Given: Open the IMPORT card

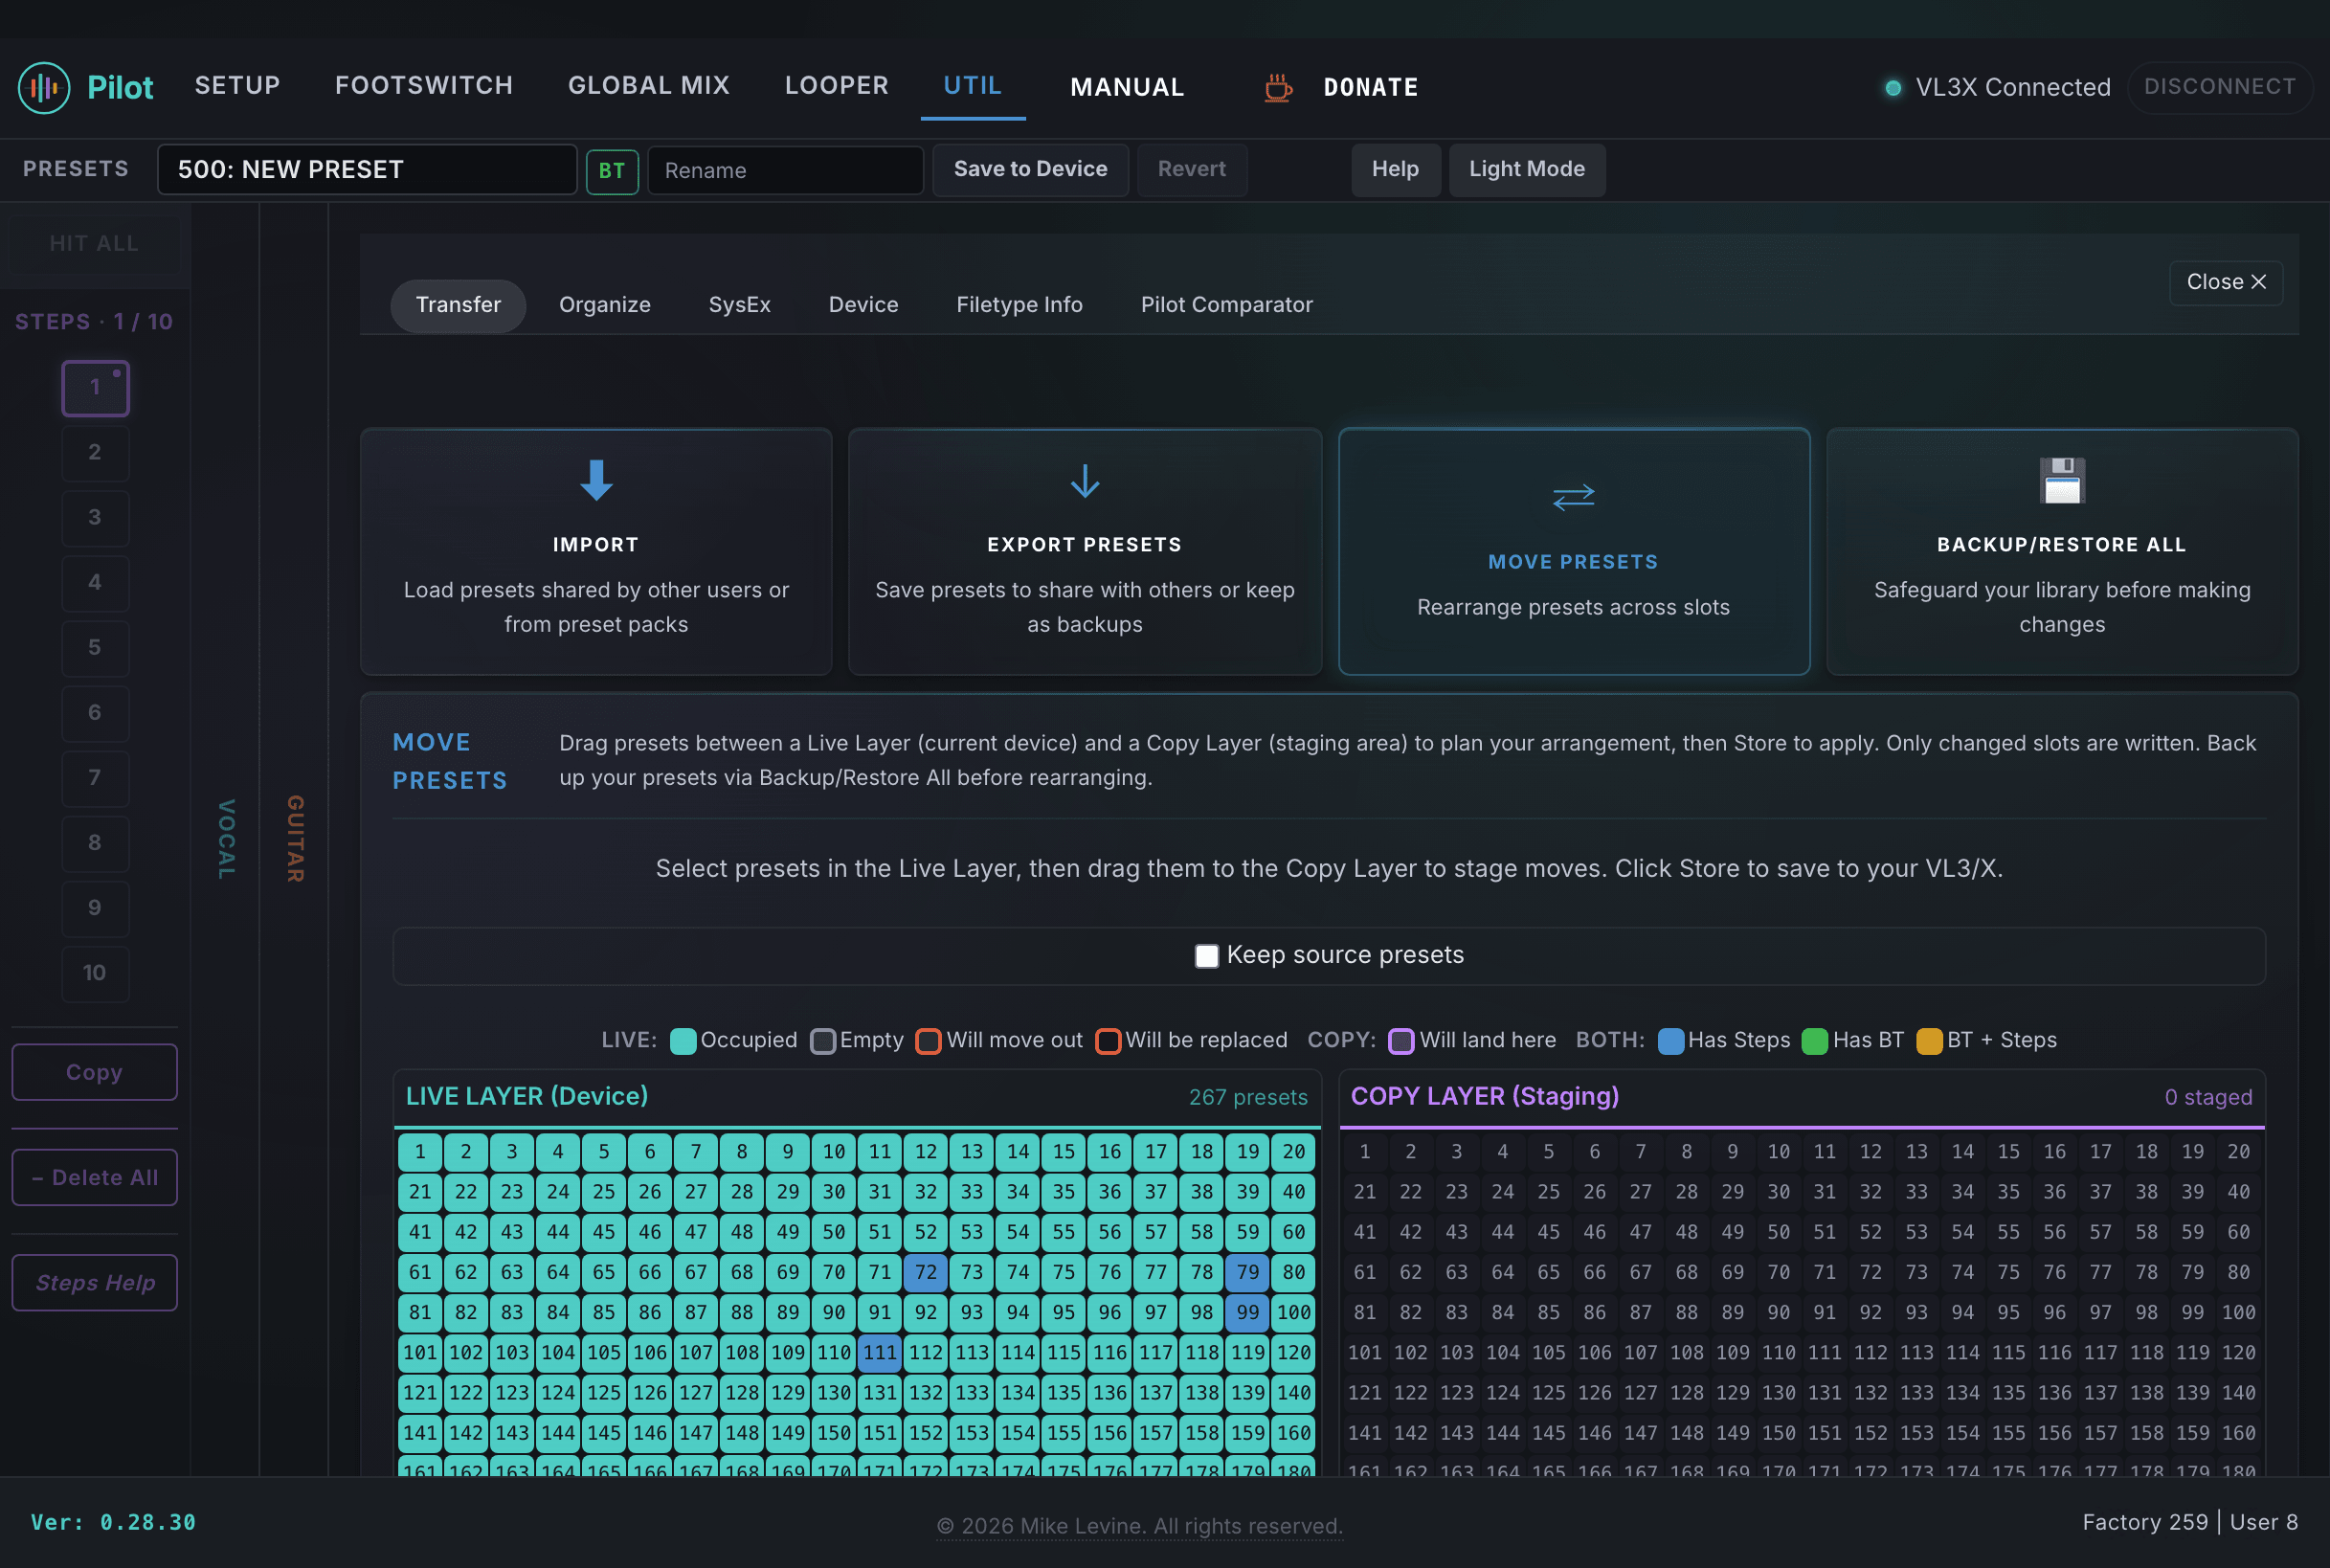Looking at the screenshot, I should 596,552.
